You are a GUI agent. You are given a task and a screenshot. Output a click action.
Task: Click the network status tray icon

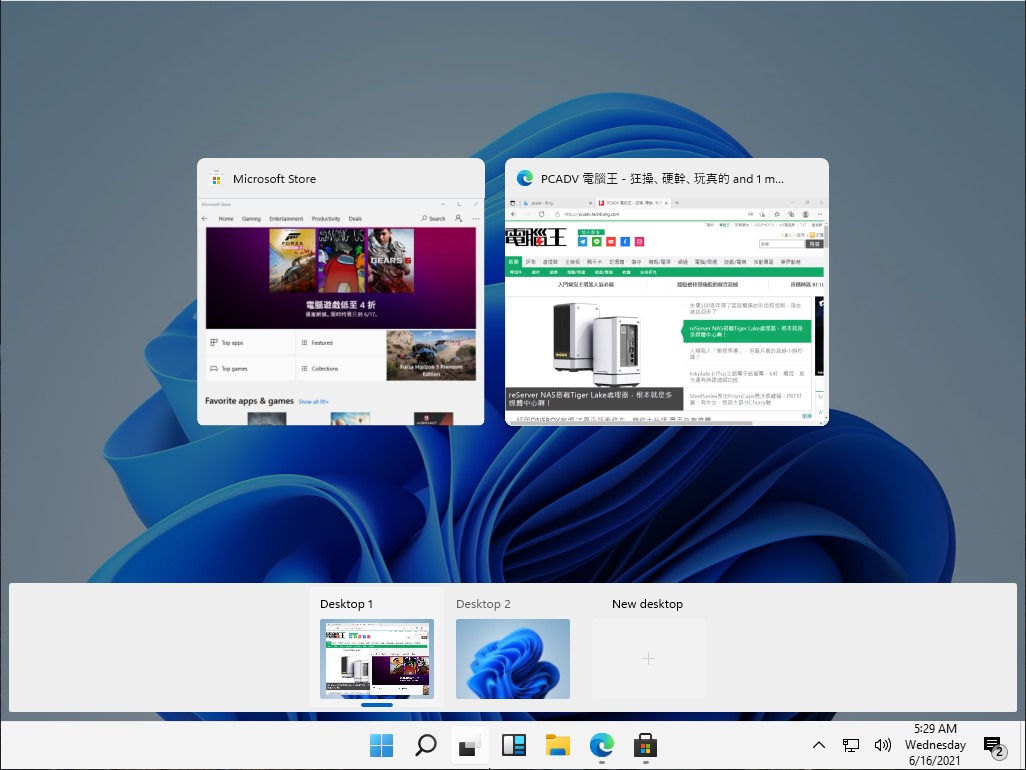click(851, 745)
